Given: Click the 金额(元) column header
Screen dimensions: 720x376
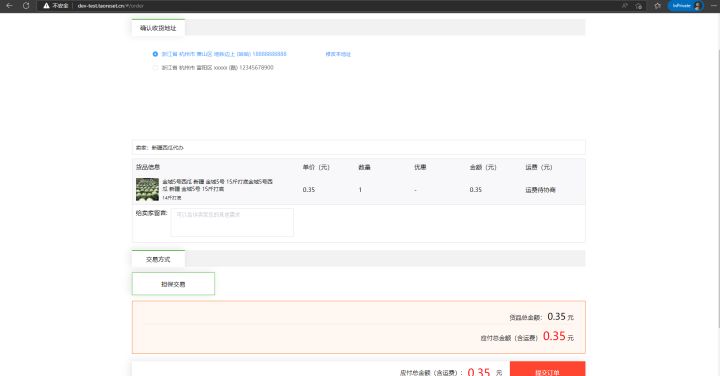Looking at the screenshot, I should tap(483, 167).
